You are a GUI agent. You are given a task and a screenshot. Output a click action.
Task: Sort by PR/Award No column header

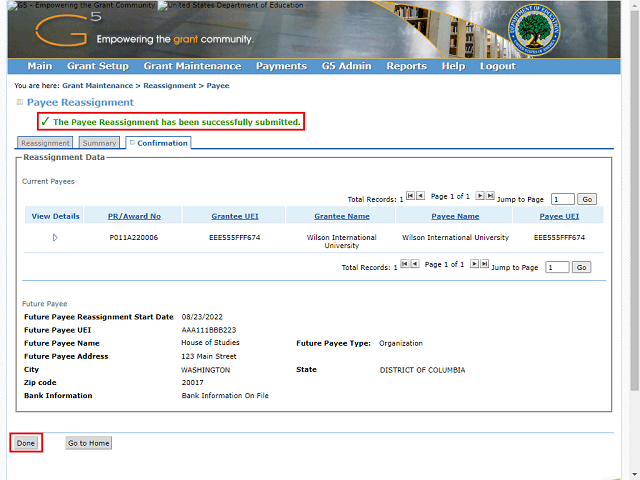[134, 216]
